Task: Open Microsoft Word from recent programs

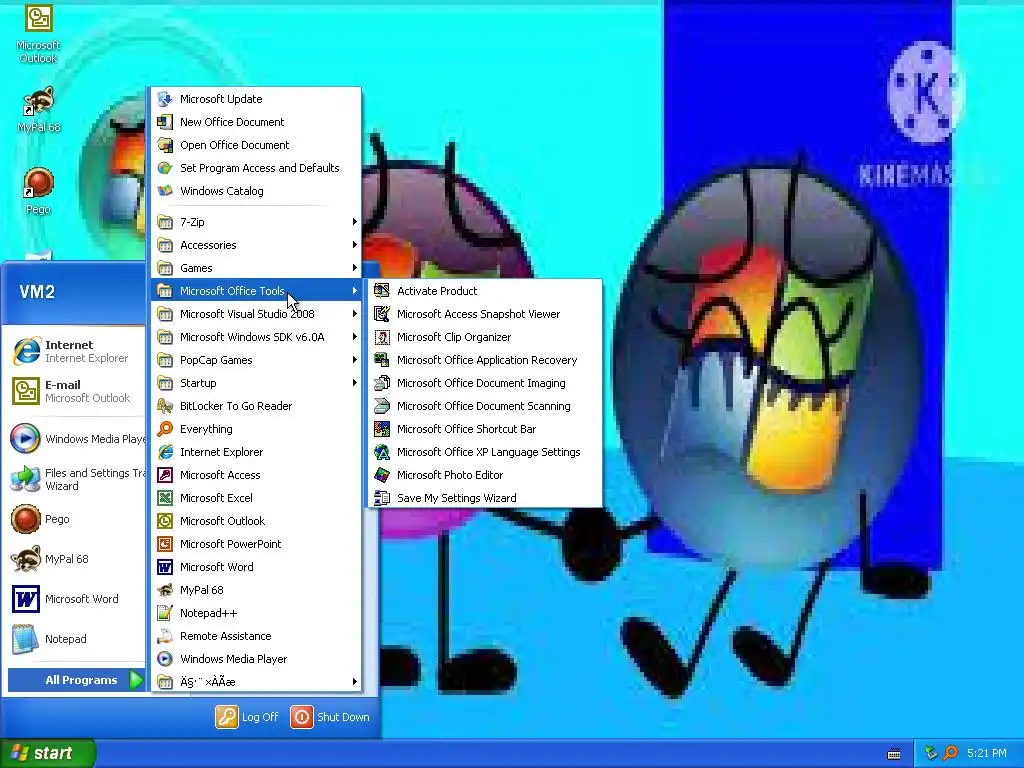Action: point(76,599)
